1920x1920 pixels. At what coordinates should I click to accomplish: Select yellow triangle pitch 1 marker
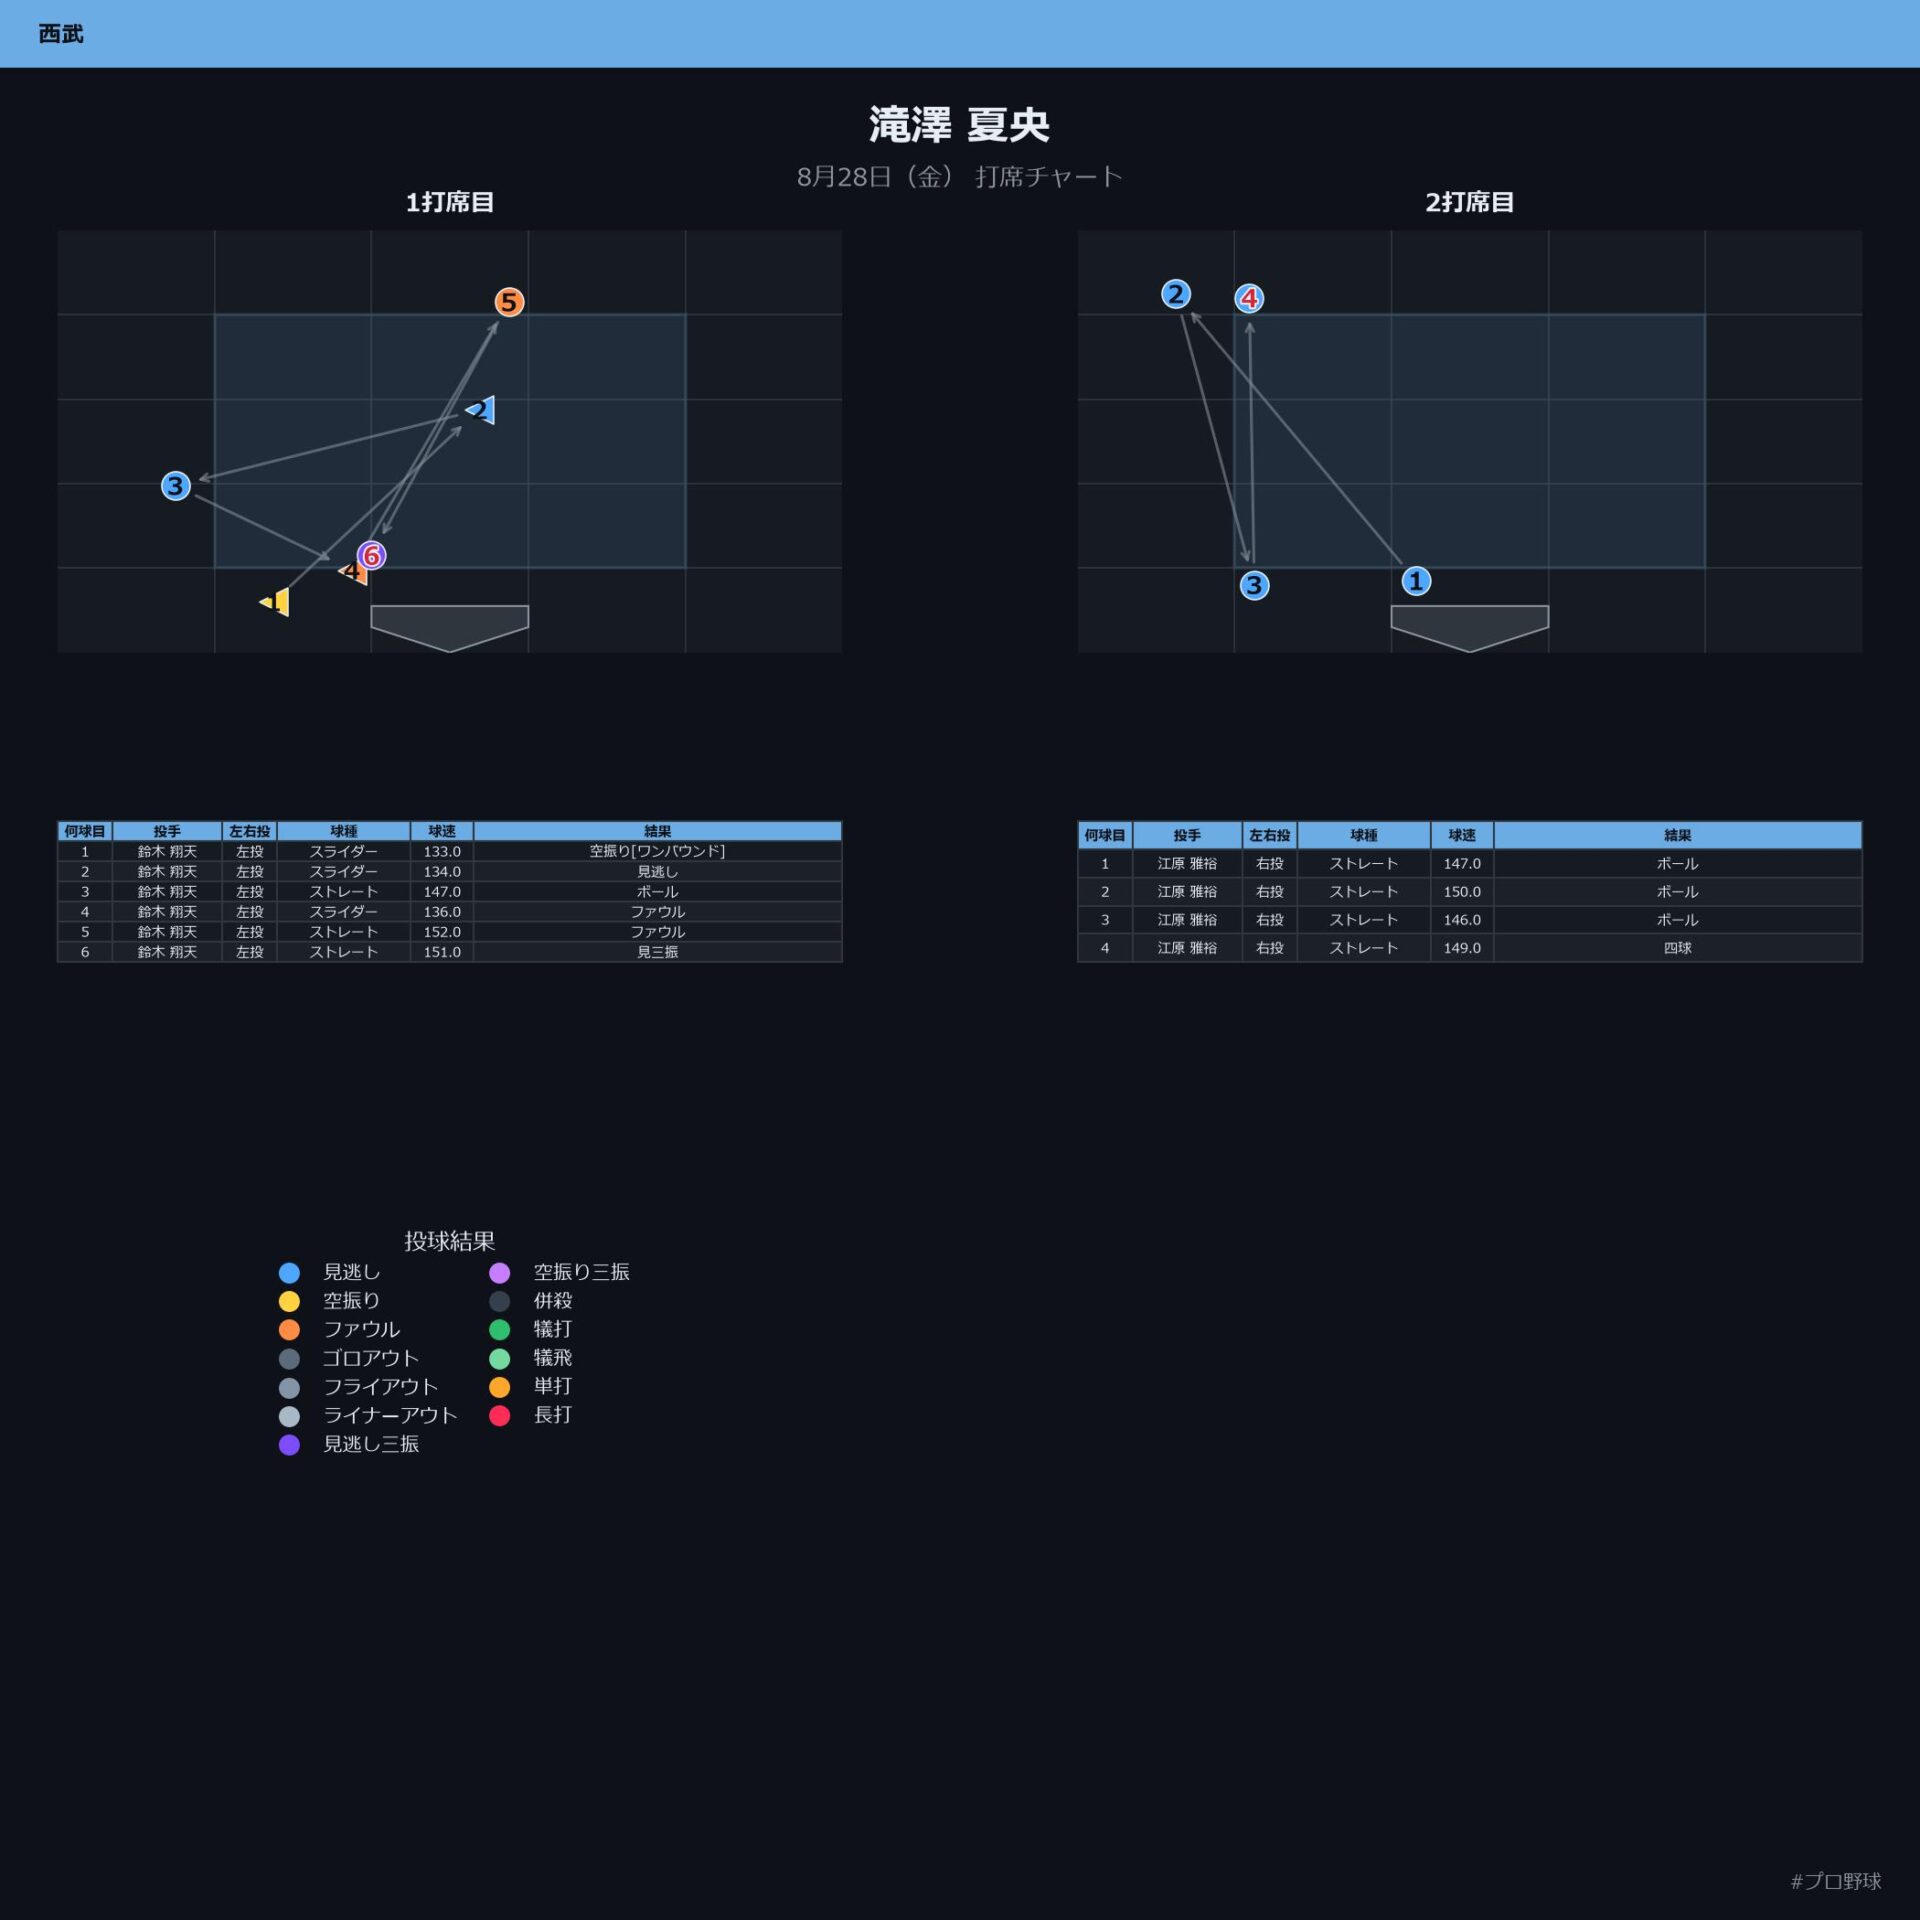click(x=275, y=602)
